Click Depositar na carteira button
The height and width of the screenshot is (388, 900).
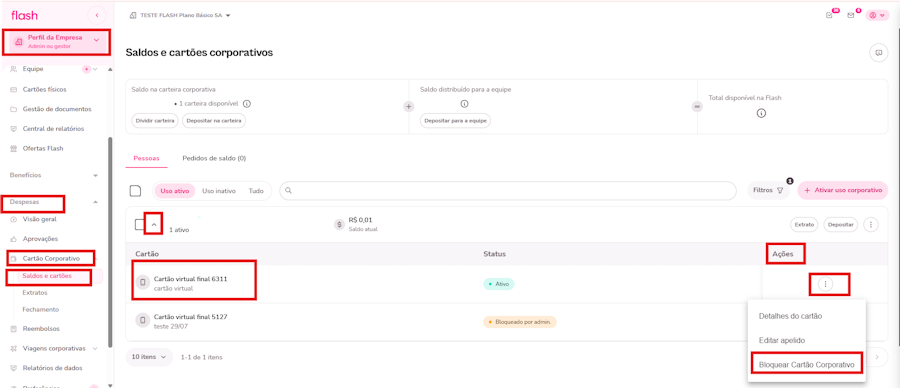[x=214, y=121]
